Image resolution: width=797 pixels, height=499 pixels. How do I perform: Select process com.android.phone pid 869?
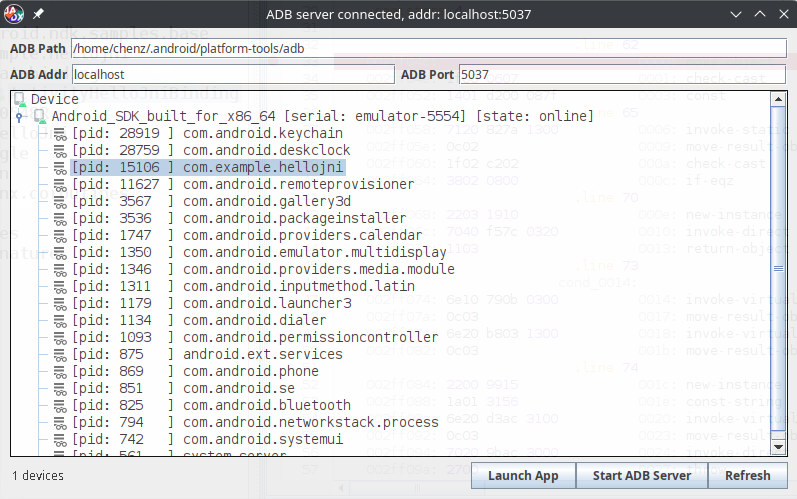pyautogui.click(x=195, y=371)
